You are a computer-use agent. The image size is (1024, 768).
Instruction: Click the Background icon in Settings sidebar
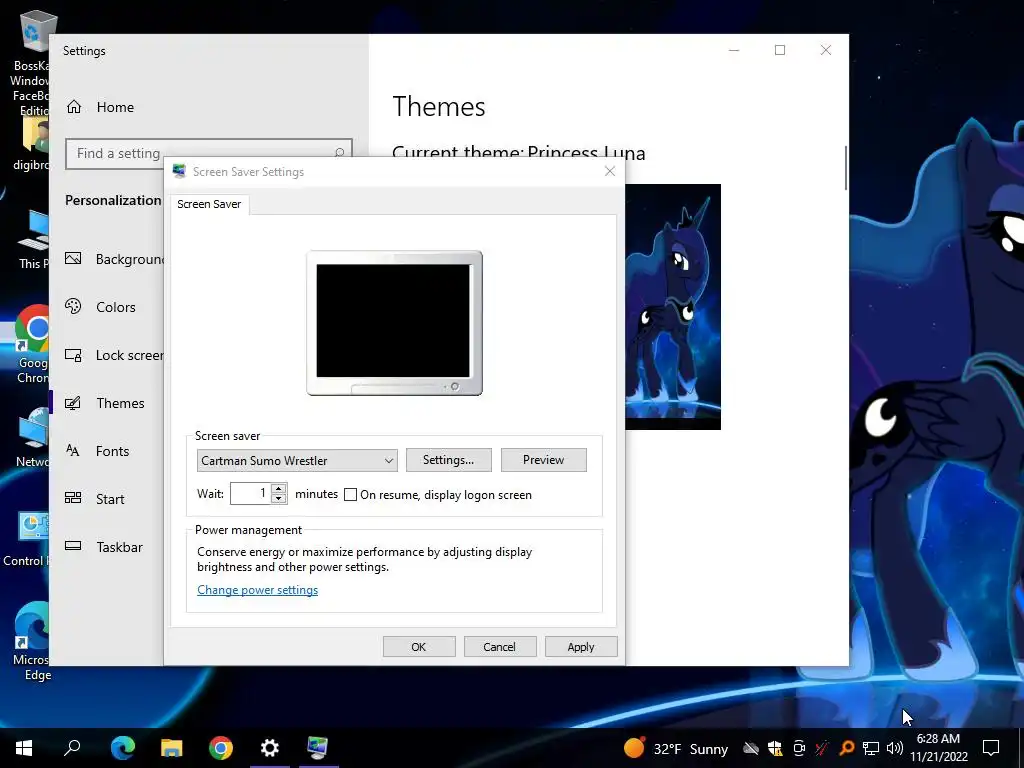coord(73,259)
